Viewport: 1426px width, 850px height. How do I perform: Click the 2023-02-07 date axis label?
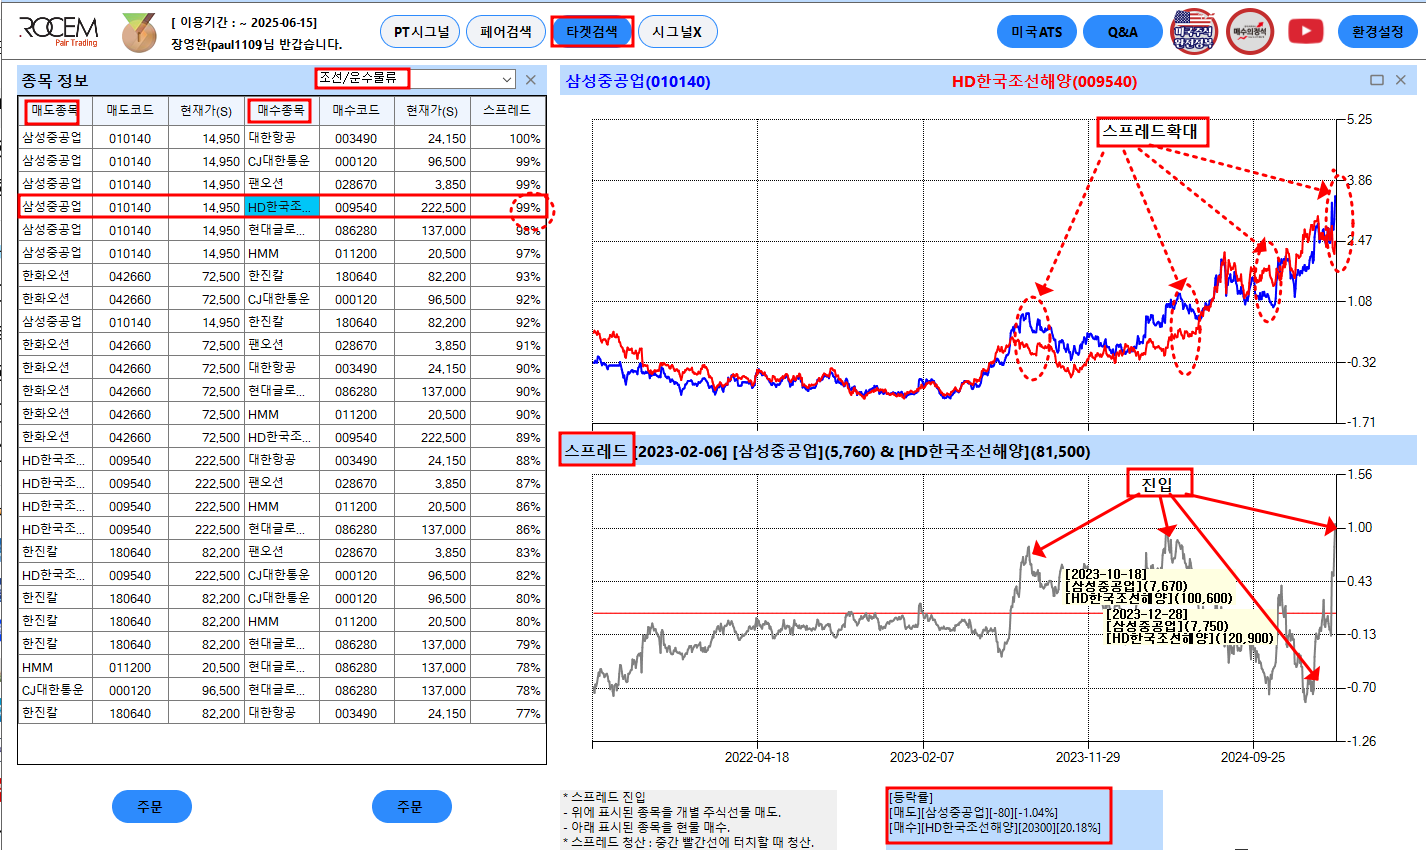(922, 757)
